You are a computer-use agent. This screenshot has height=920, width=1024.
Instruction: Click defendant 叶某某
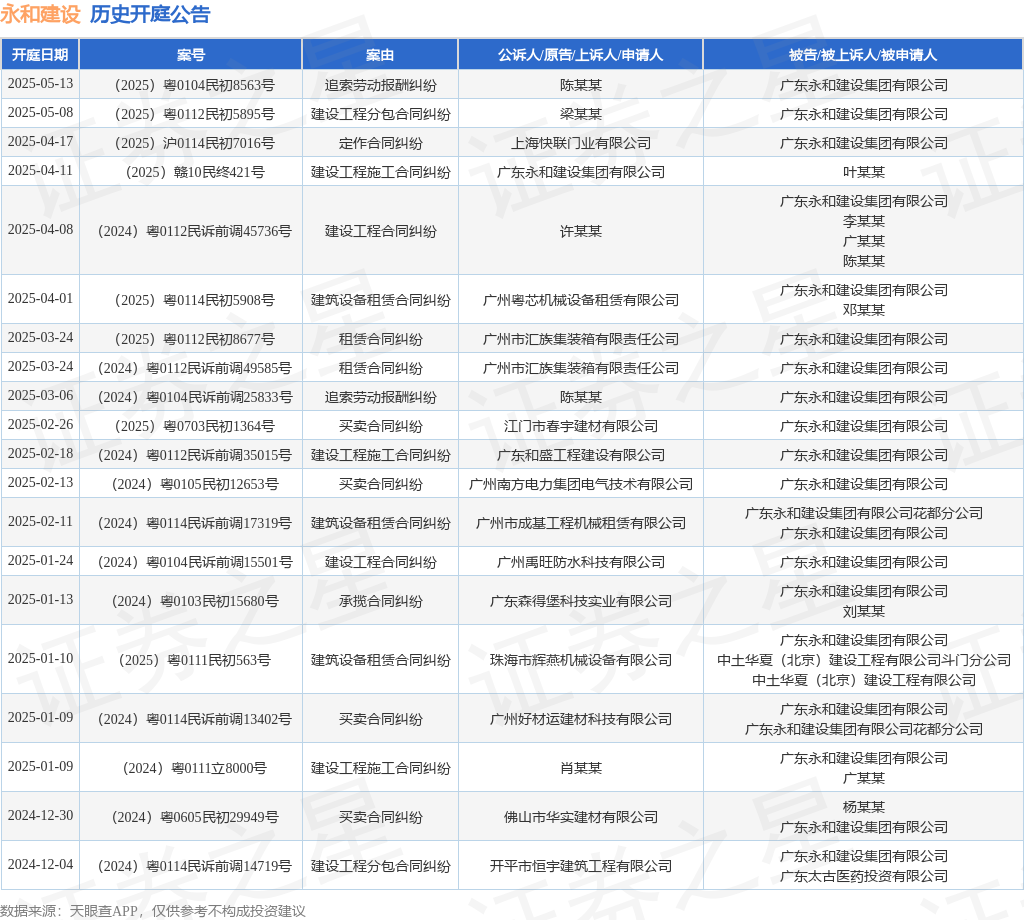863,172
